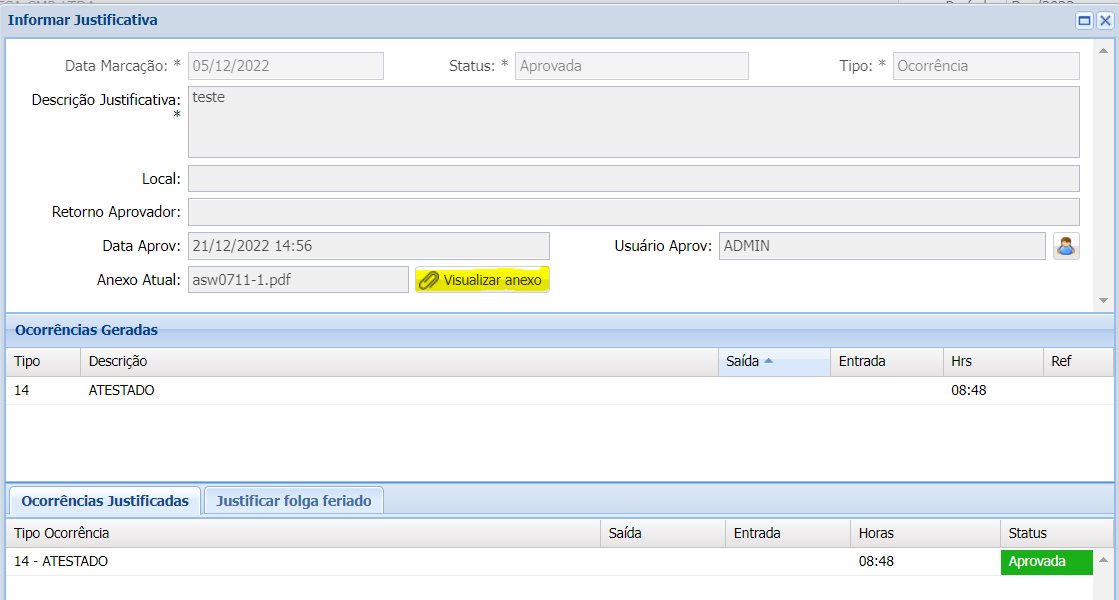Click the Usuário Aprov field showing ADMIN
The image size is (1119, 600).
tap(882, 246)
